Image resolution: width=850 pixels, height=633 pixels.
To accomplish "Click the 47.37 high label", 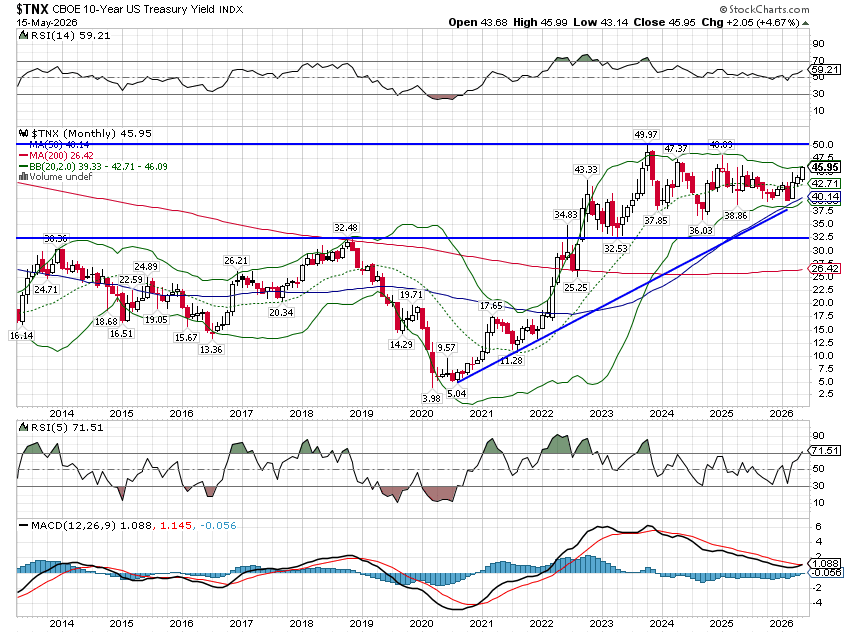I will pyautogui.click(x=676, y=148).
